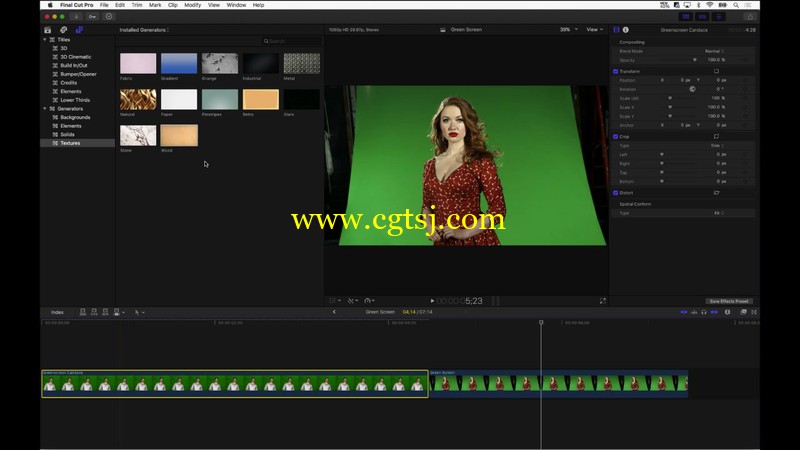
Task: Select Solids generator category
Action: click(67, 135)
